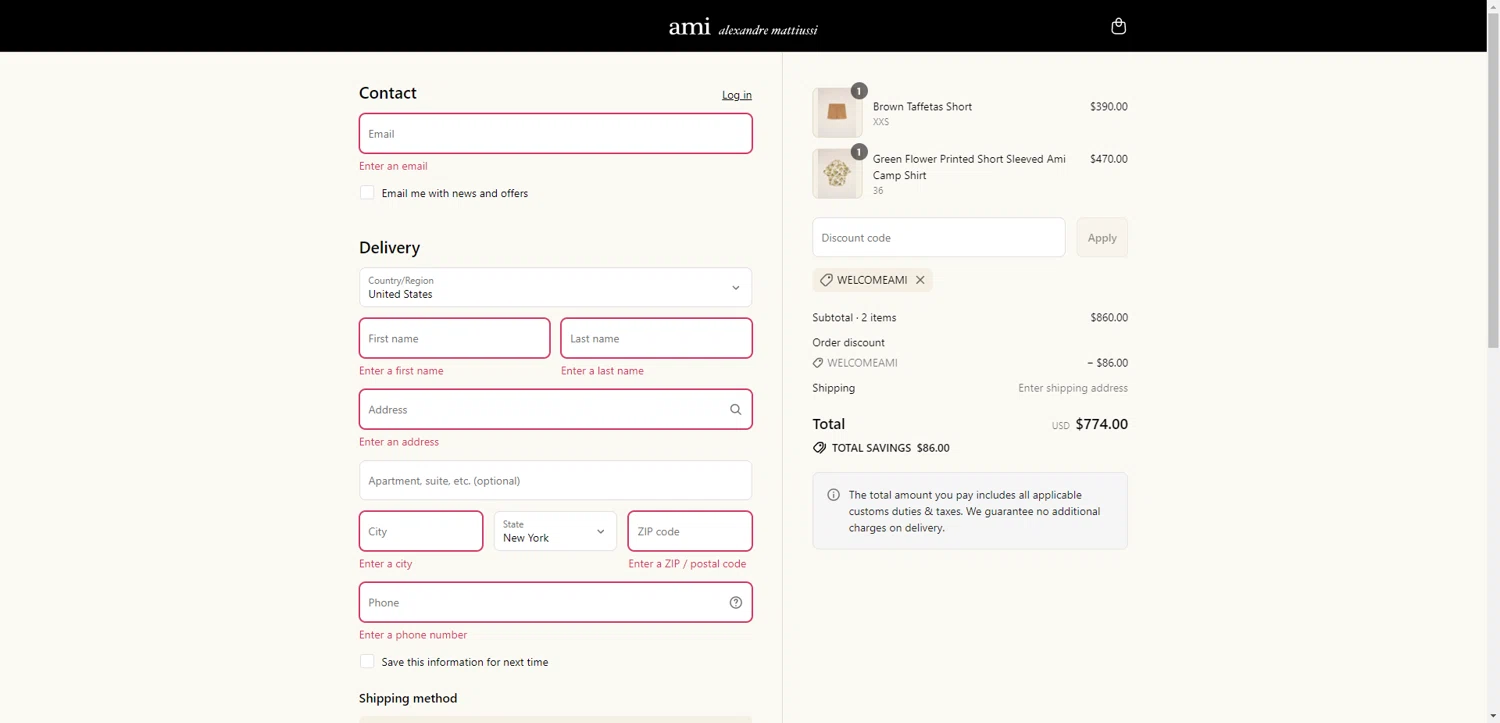This screenshot has height=723, width=1500.
Task: Open the Country/Region dropdown
Action: click(x=555, y=287)
